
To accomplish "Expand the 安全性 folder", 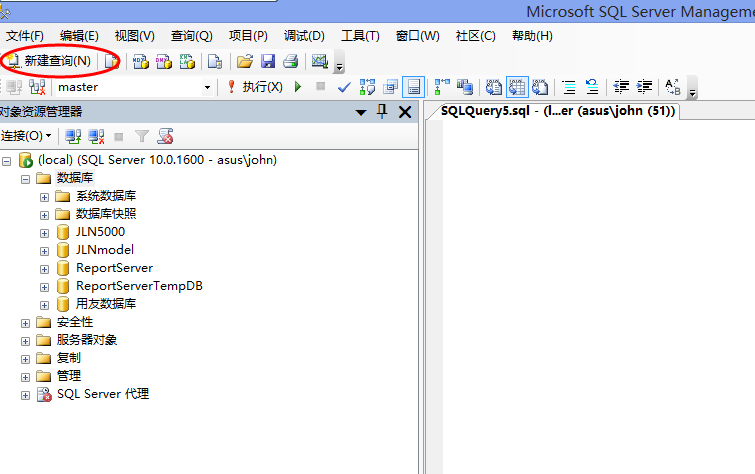I will click(26, 323).
